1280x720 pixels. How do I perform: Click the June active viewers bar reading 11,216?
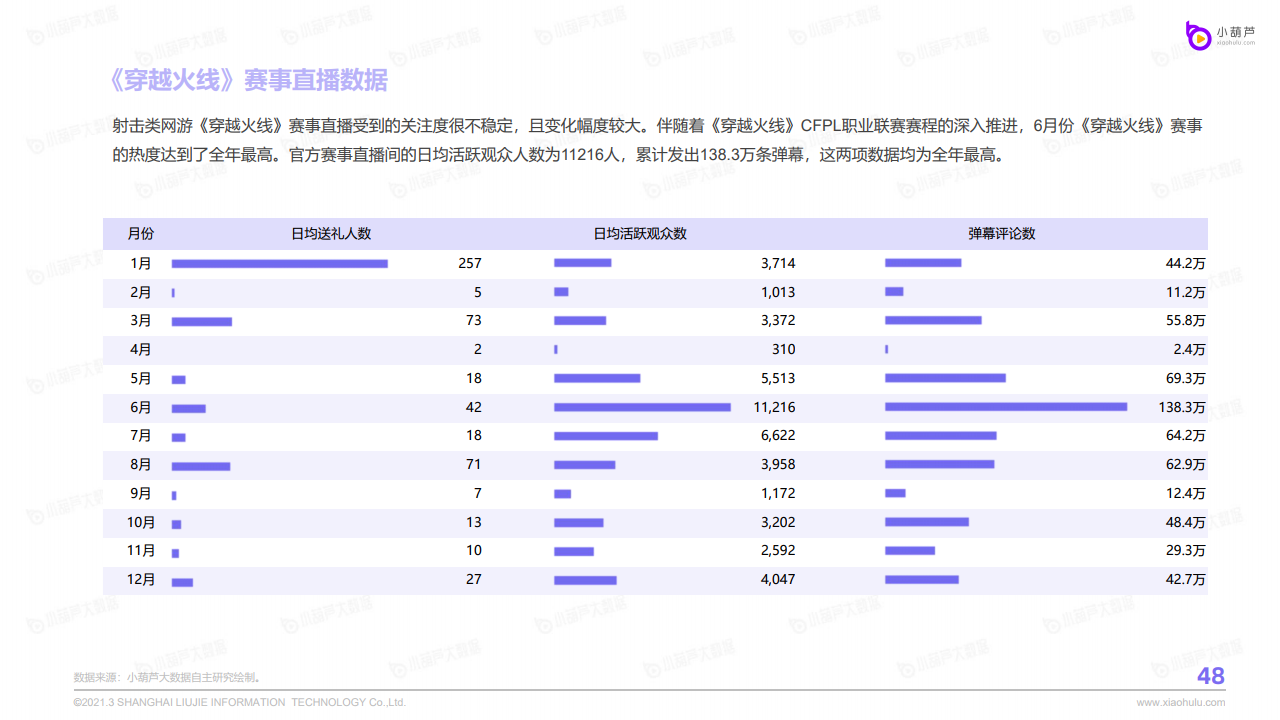pos(642,407)
